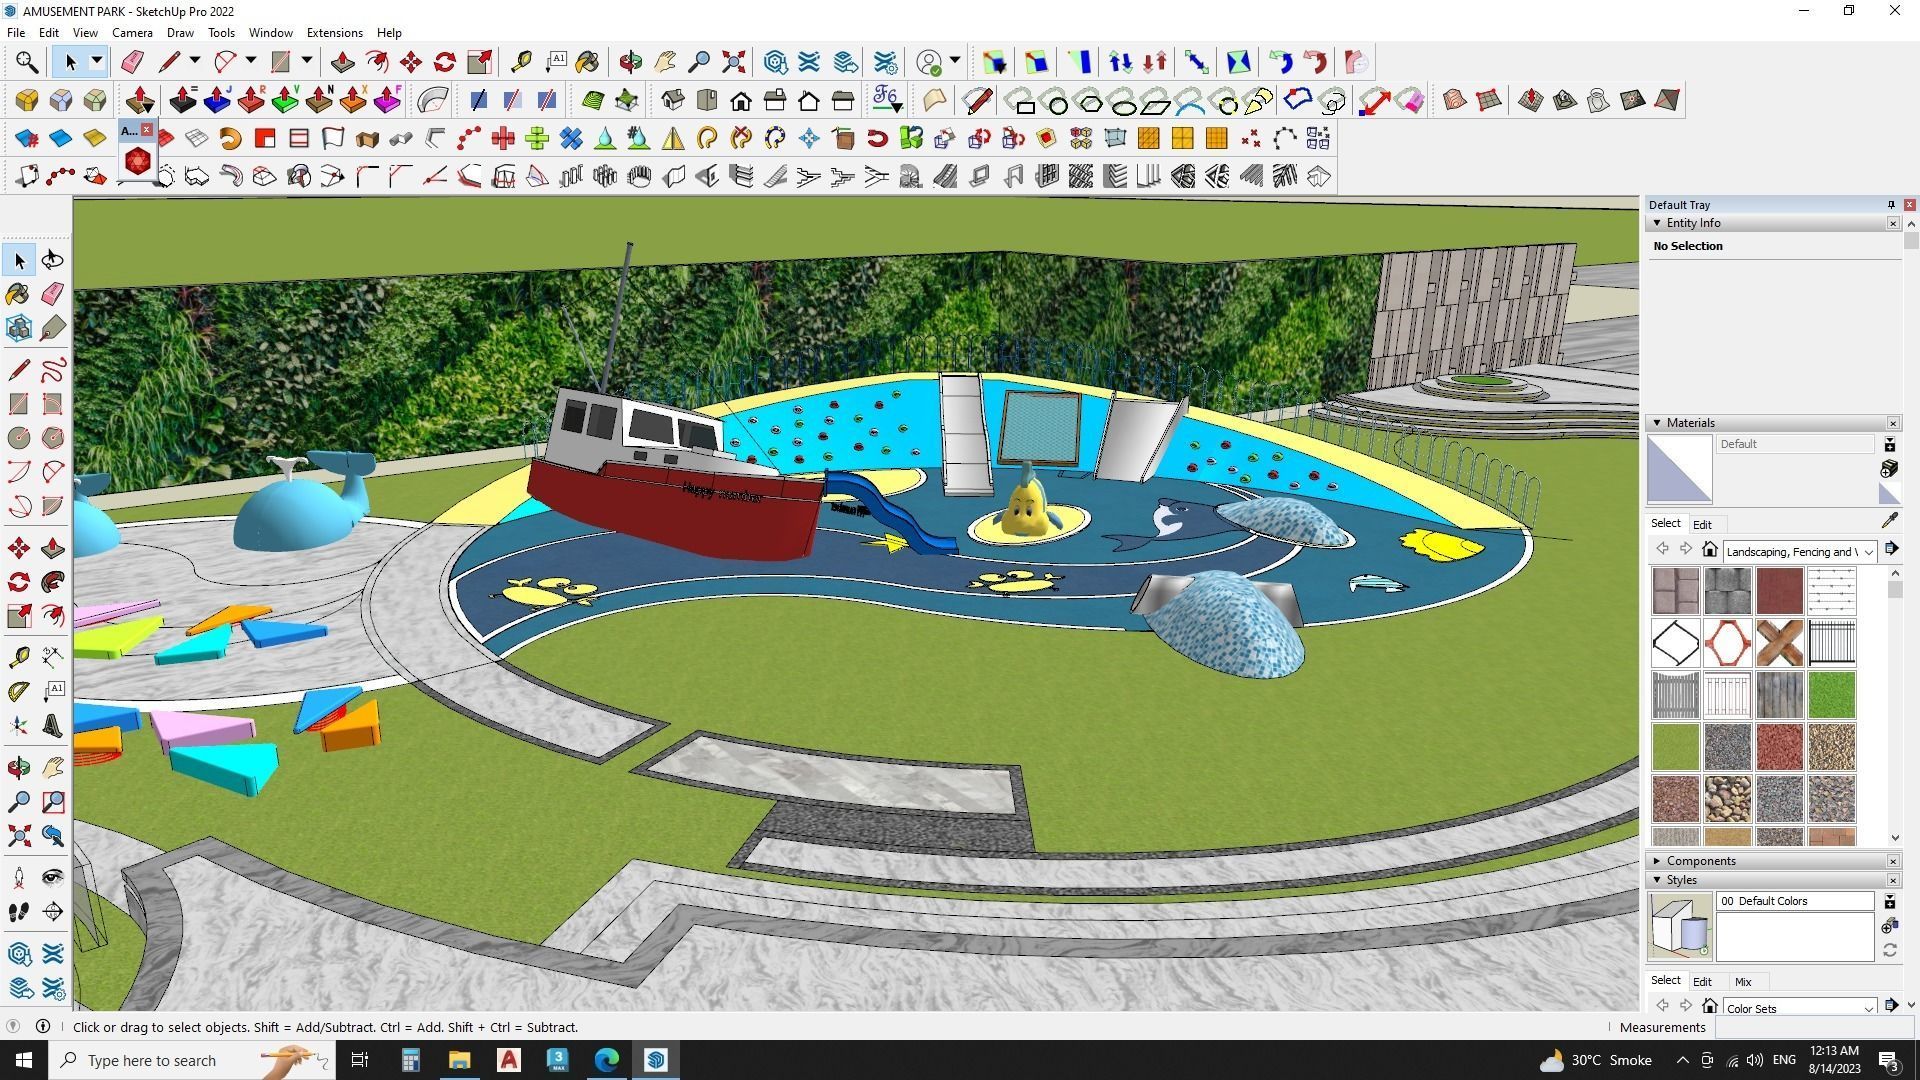Expand the Components panel
Image resolution: width=1920 pixels, height=1080 pixels.
(1657, 861)
